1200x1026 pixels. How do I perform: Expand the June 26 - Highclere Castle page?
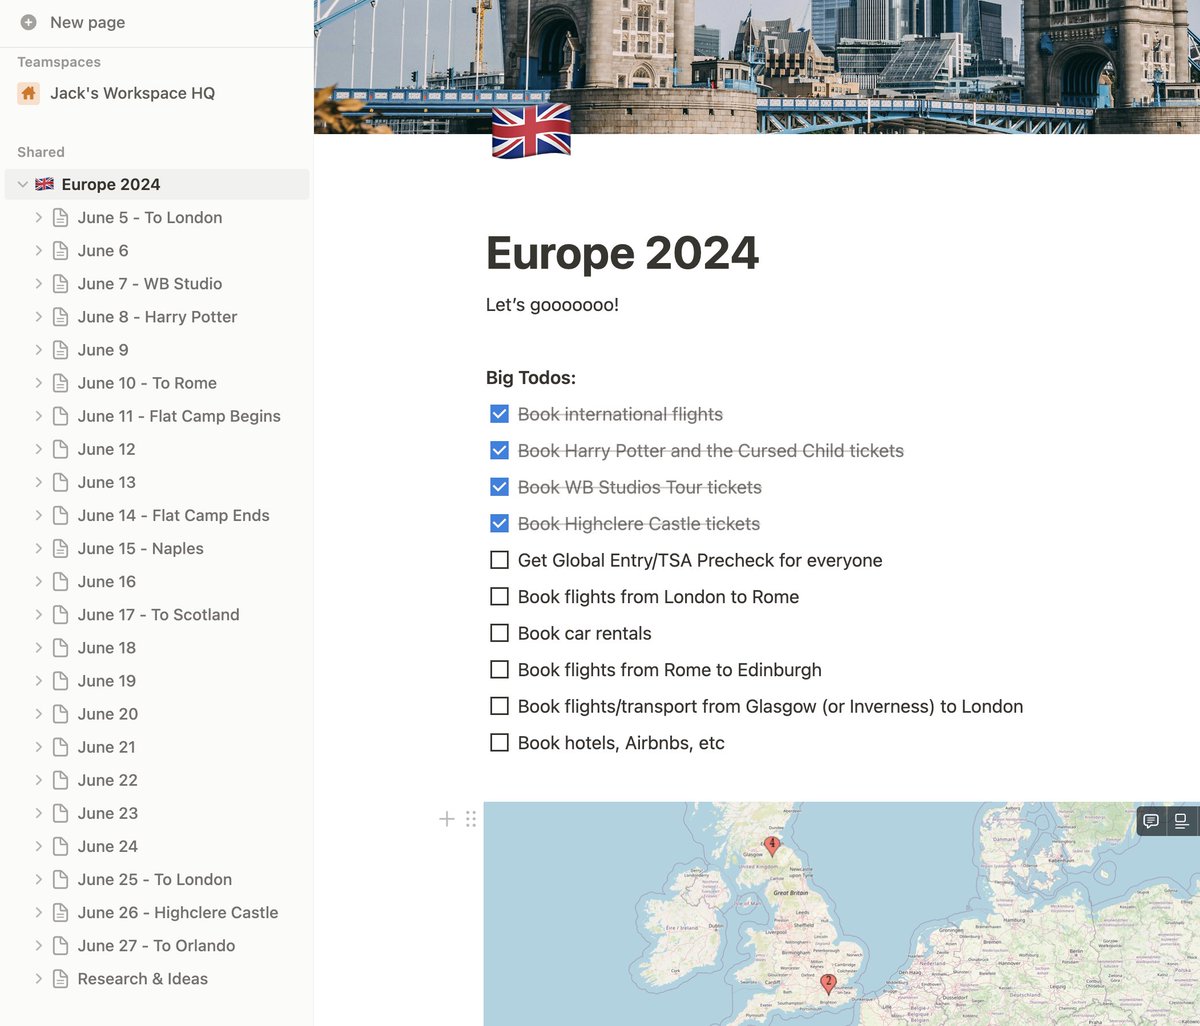38,912
